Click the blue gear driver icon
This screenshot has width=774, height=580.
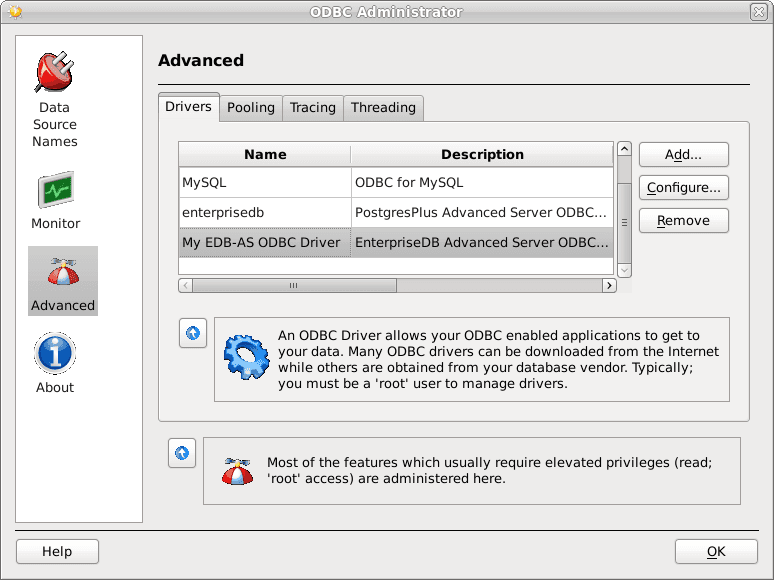pyautogui.click(x=244, y=359)
